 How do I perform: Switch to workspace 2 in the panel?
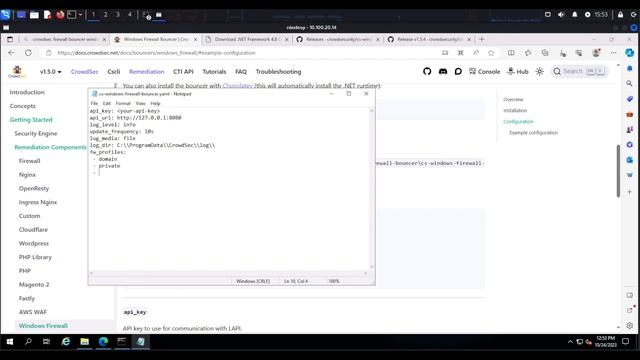coord(106,14)
